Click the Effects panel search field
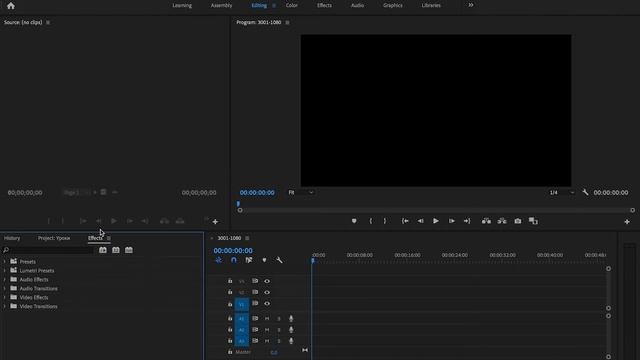640x360 pixels. coord(48,250)
